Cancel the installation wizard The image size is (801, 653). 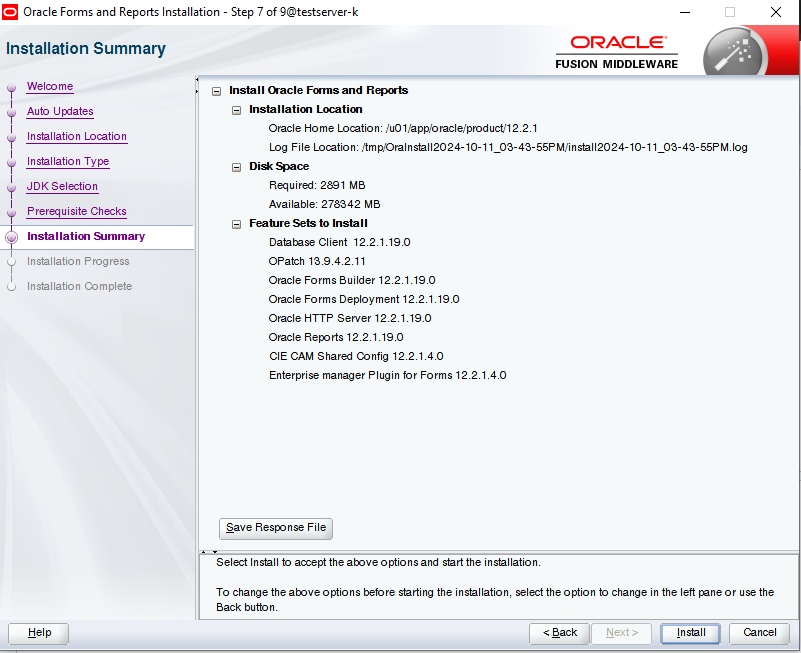click(760, 633)
